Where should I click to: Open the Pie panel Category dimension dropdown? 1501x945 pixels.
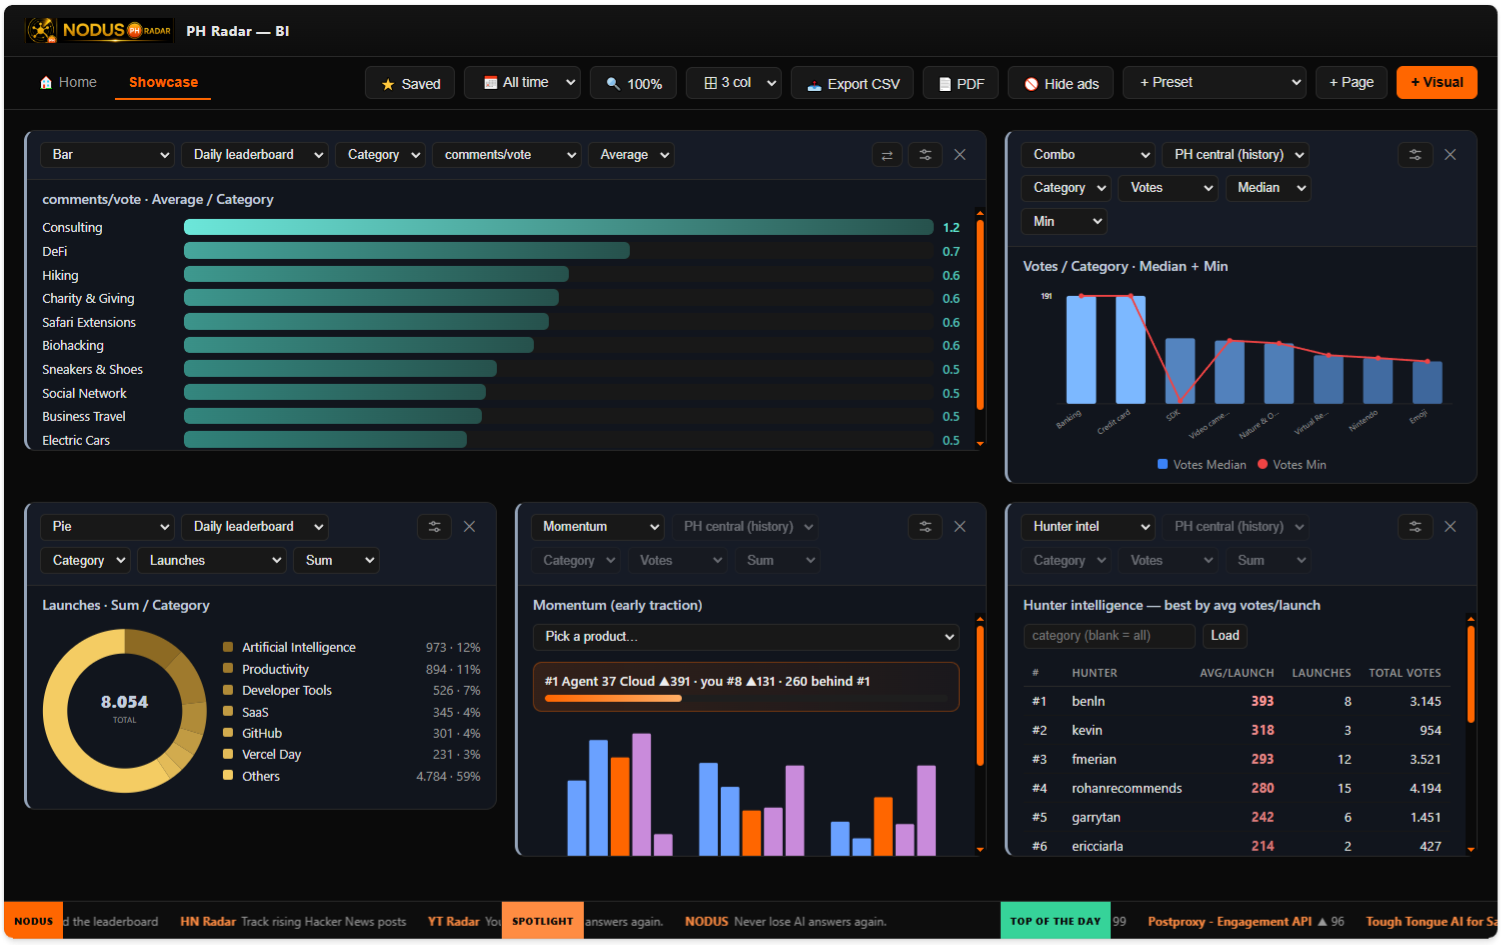pos(85,561)
